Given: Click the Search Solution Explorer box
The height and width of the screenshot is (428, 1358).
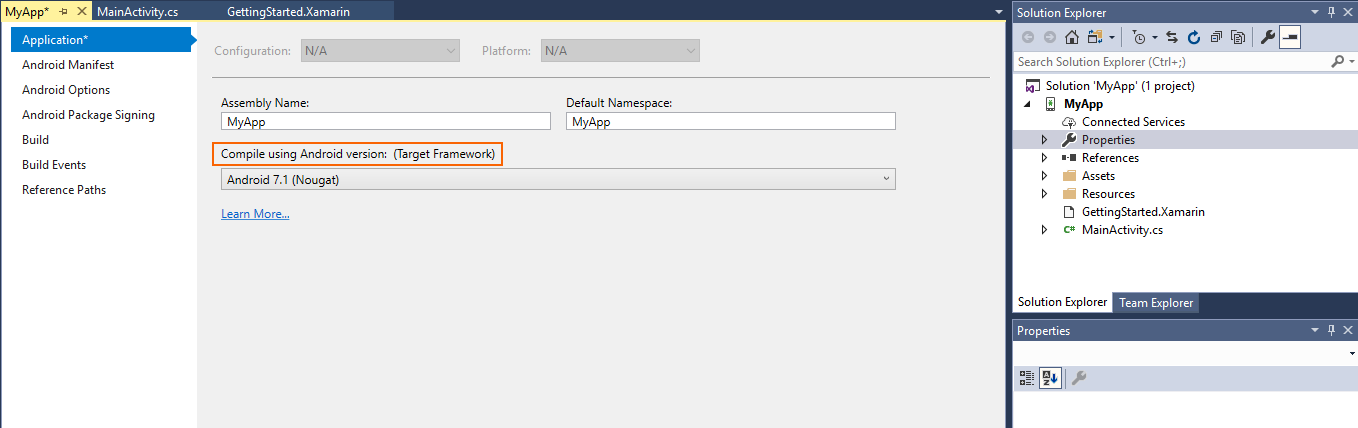Looking at the screenshot, I should point(1172,61).
